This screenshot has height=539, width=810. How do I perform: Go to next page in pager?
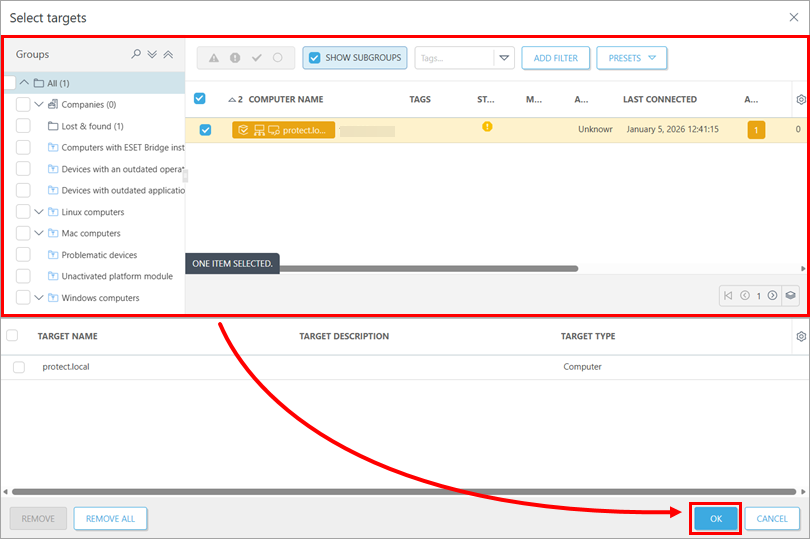[772, 296]
